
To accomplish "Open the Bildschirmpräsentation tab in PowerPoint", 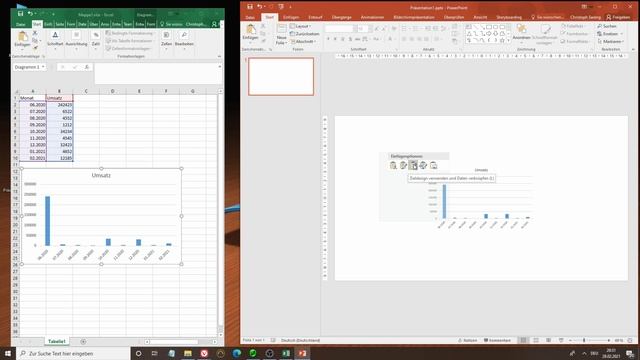I will [414, 17].
